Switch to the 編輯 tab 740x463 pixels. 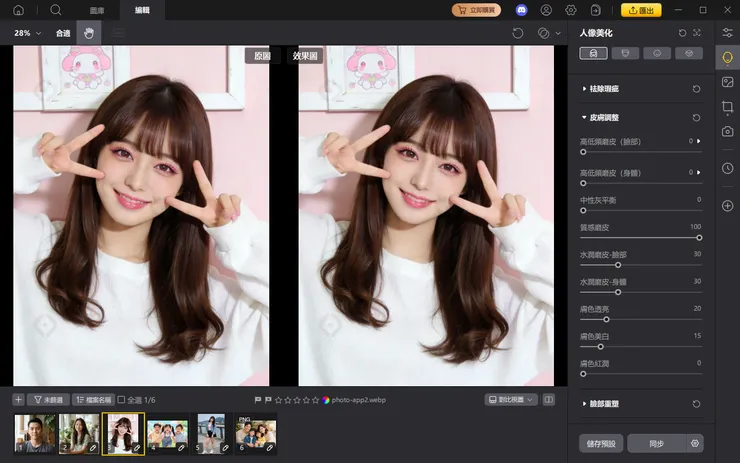142,10
